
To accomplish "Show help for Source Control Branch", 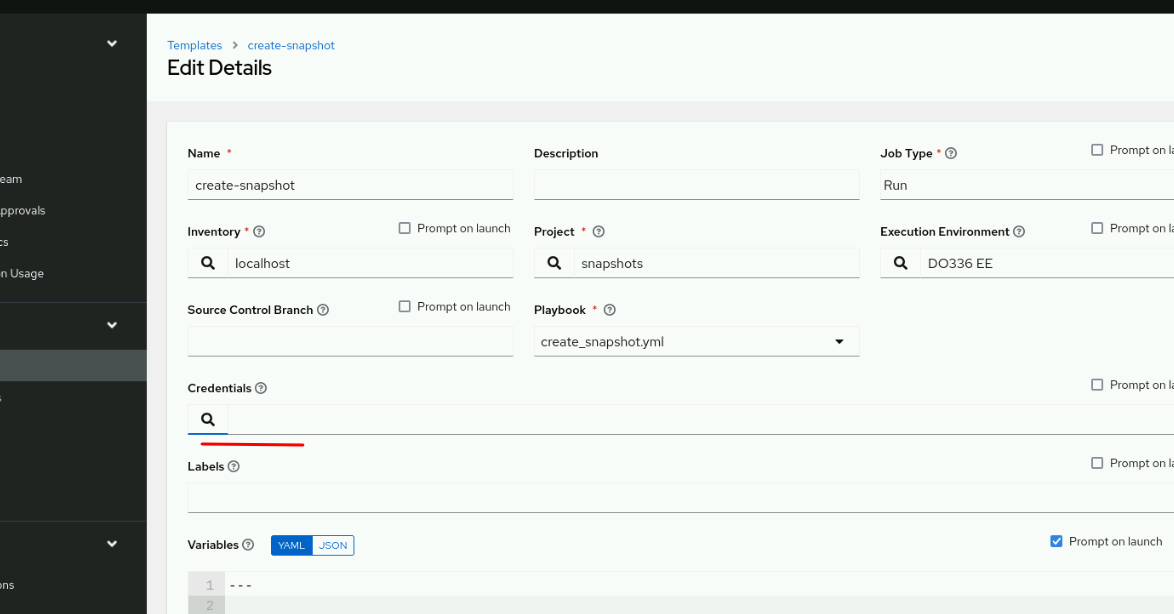I will (x=323, y=310).
